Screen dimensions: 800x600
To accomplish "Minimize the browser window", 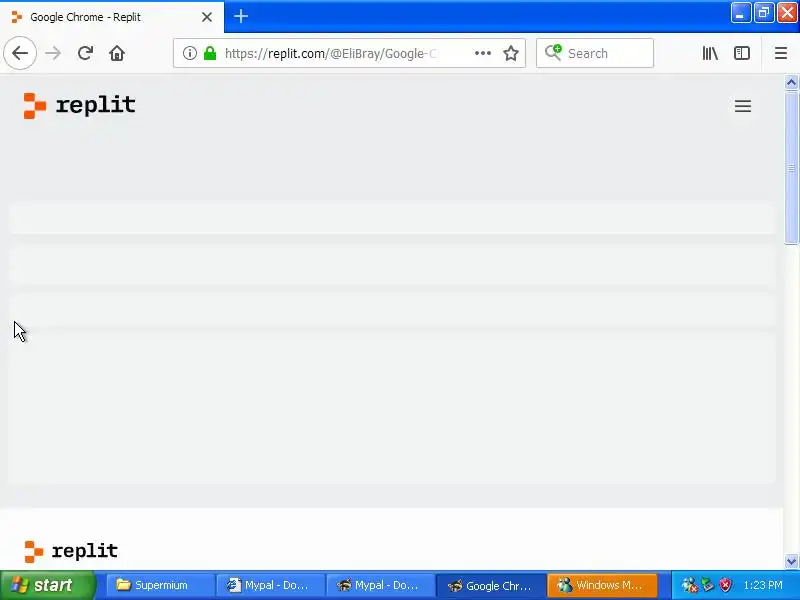I will click(740, 13).
